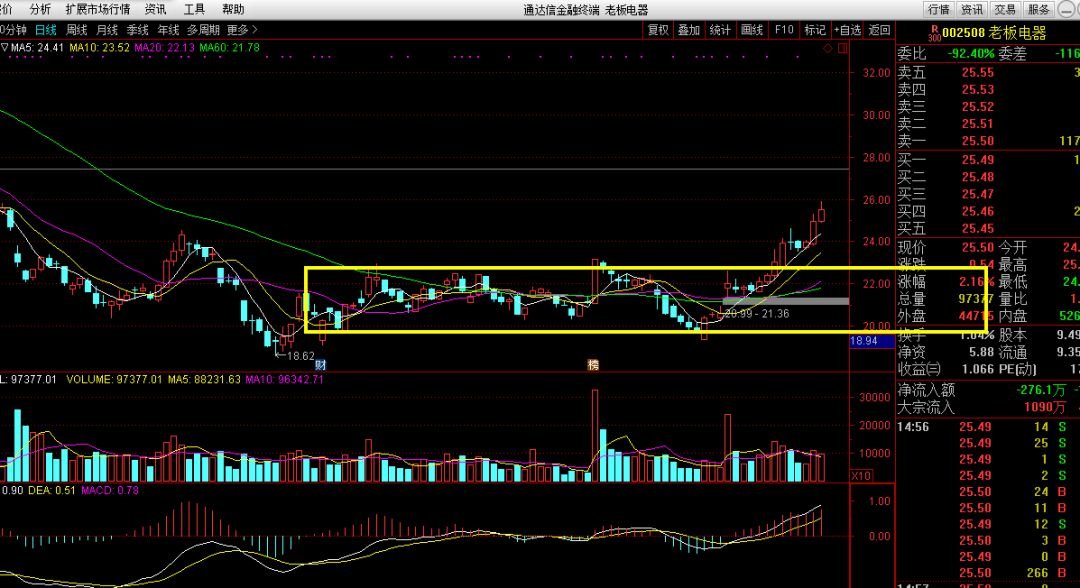Switch chart to 周线 period

pos(76,30)
